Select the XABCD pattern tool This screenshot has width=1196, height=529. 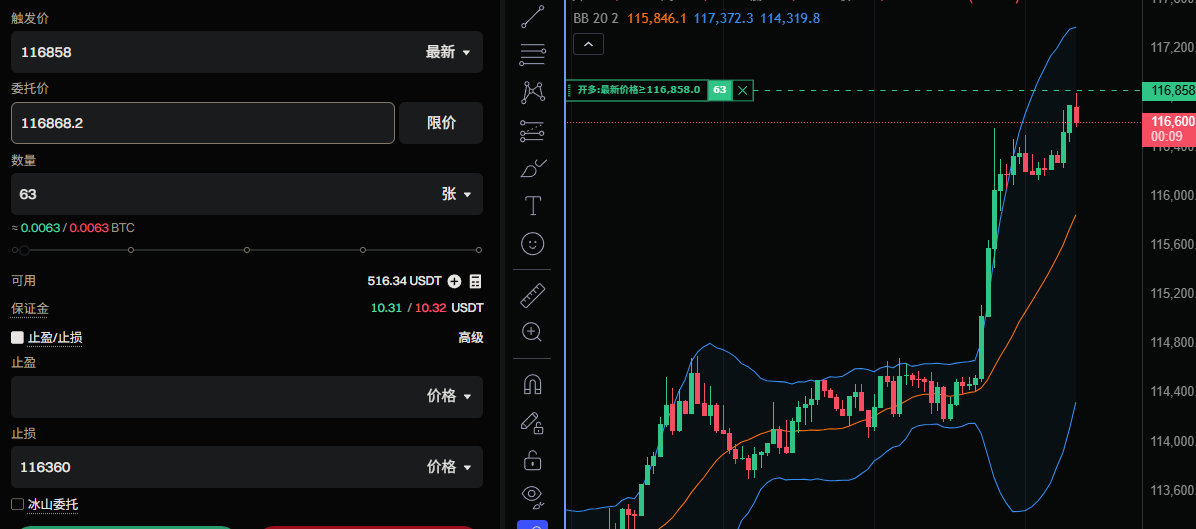532,92
